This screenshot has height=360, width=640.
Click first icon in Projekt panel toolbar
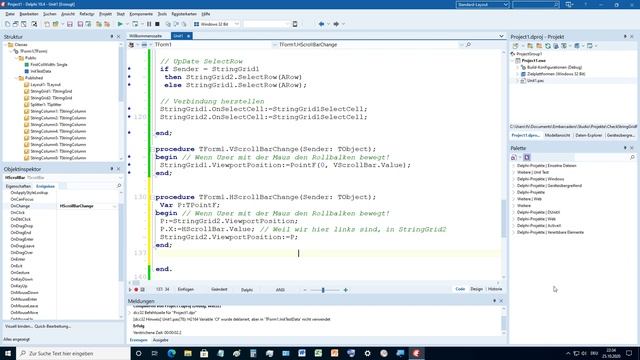pyautogui.click(x=516, y=46)
